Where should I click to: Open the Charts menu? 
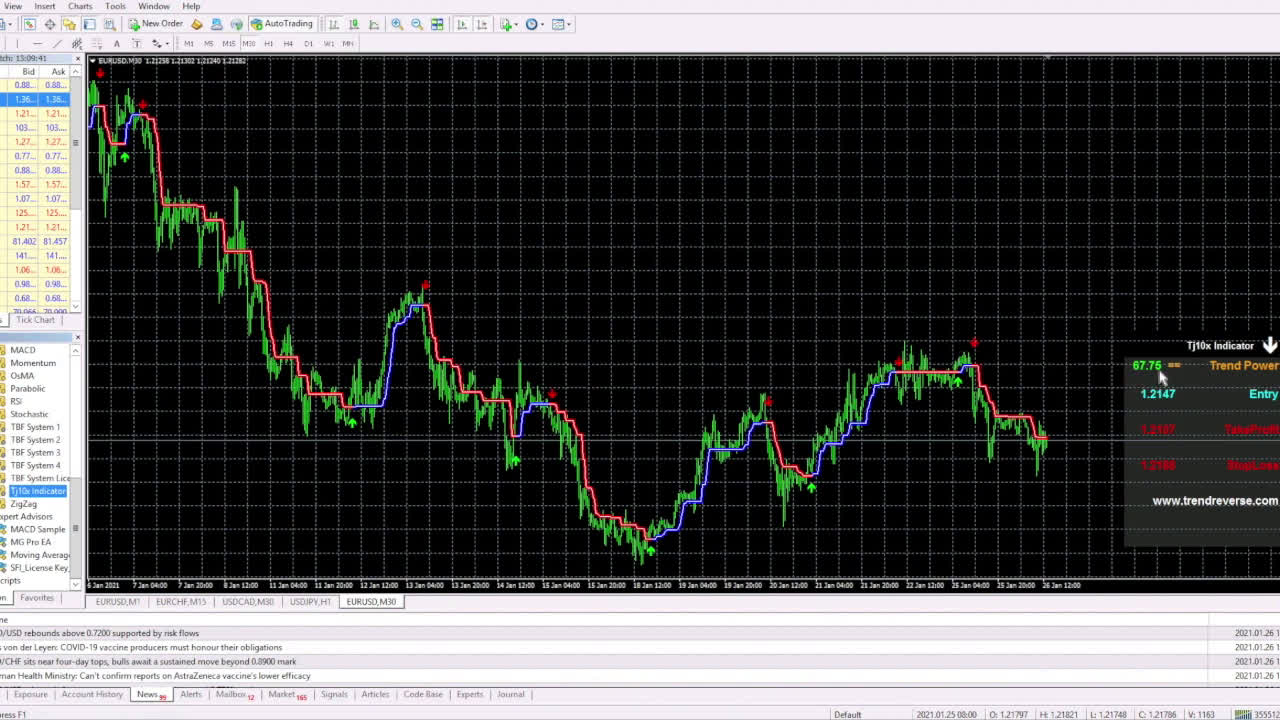coord(79,6)
